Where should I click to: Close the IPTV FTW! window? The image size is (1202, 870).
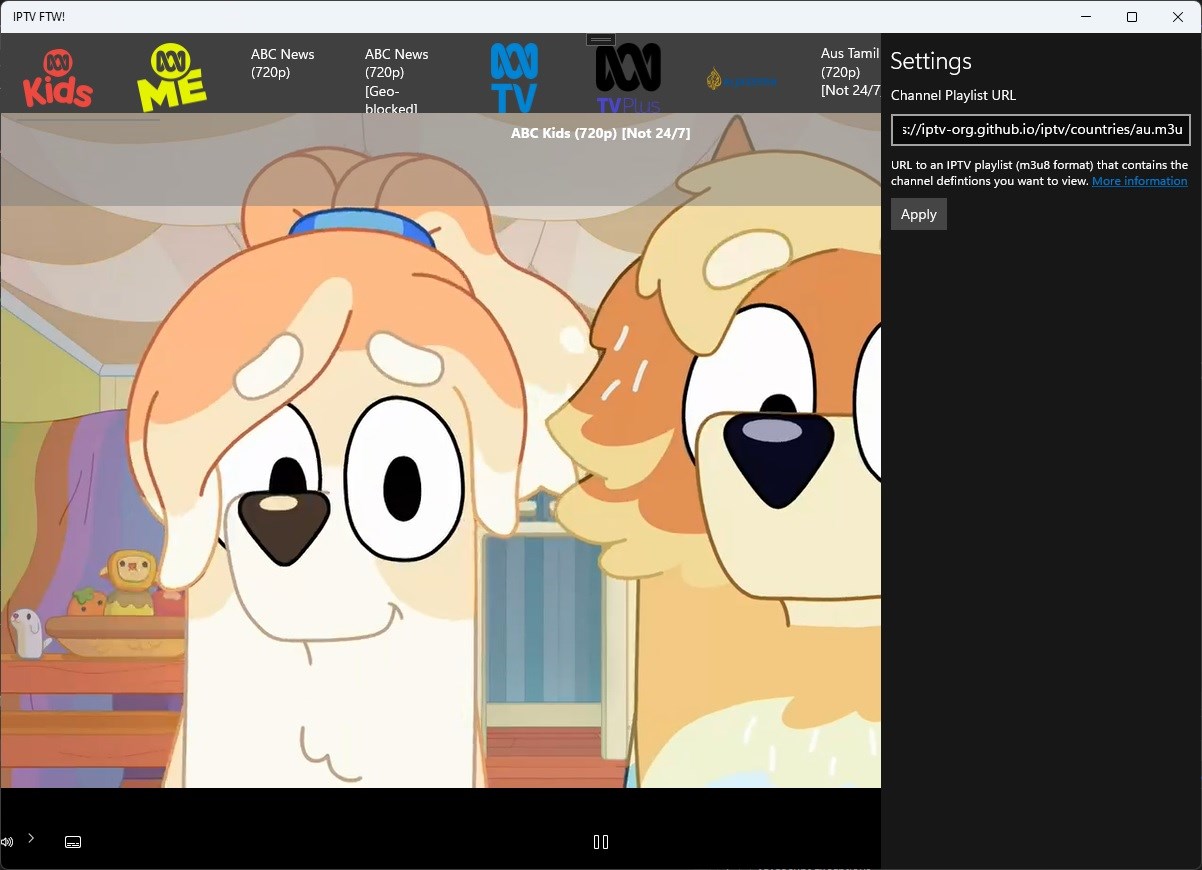1178,17
